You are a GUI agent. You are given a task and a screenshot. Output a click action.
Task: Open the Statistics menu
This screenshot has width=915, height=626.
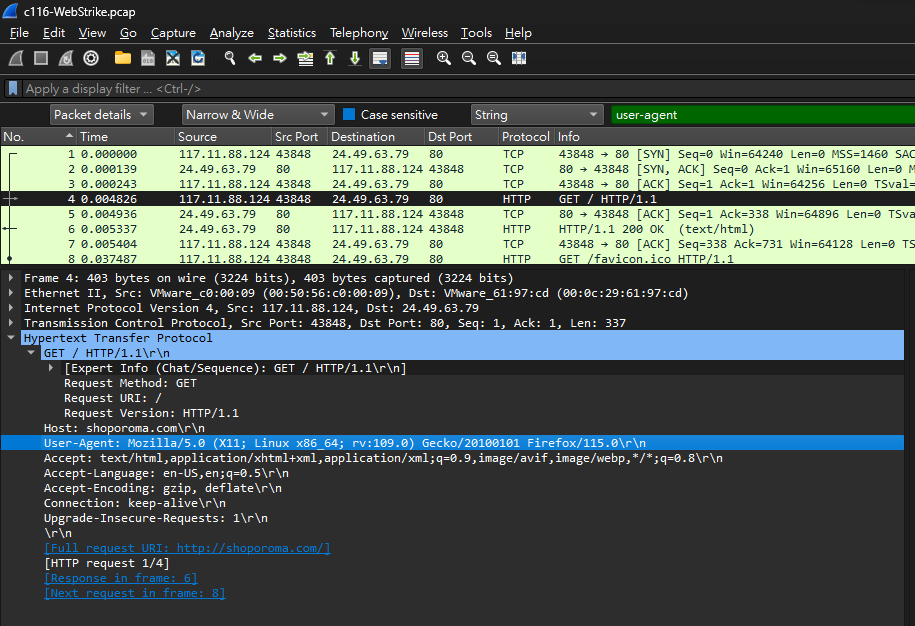pos(292,33)
